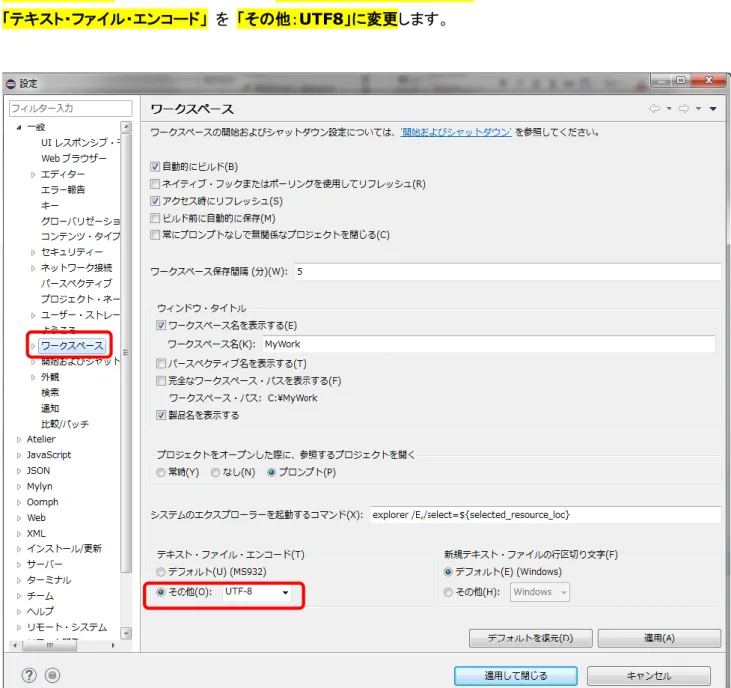
Task: Select パースペクティブ in the tree
Action: pos(76,283)
